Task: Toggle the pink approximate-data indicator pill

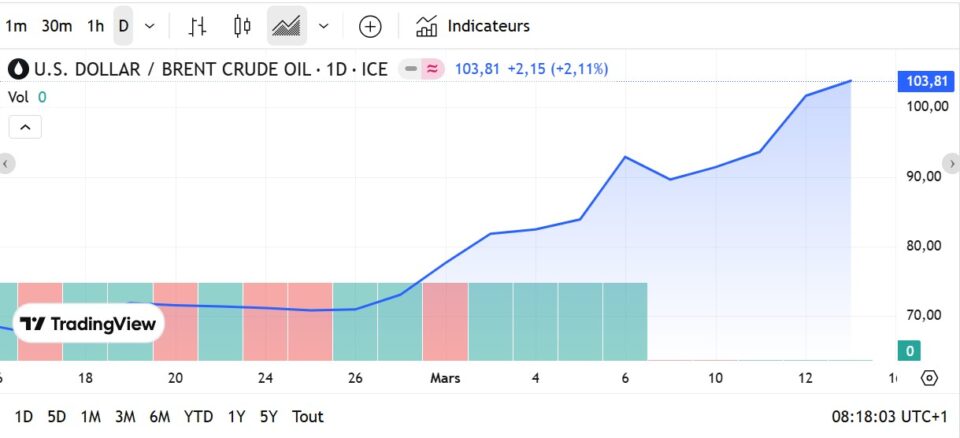Action: pyautogui.click(x=432, y=69)
